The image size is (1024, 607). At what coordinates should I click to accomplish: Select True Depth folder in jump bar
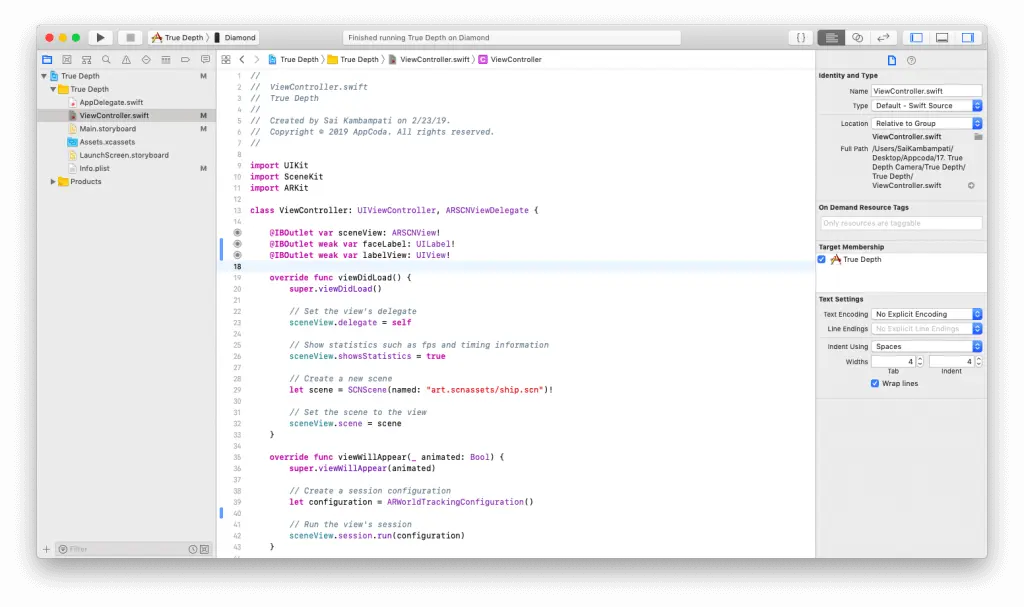pos(353,59)
